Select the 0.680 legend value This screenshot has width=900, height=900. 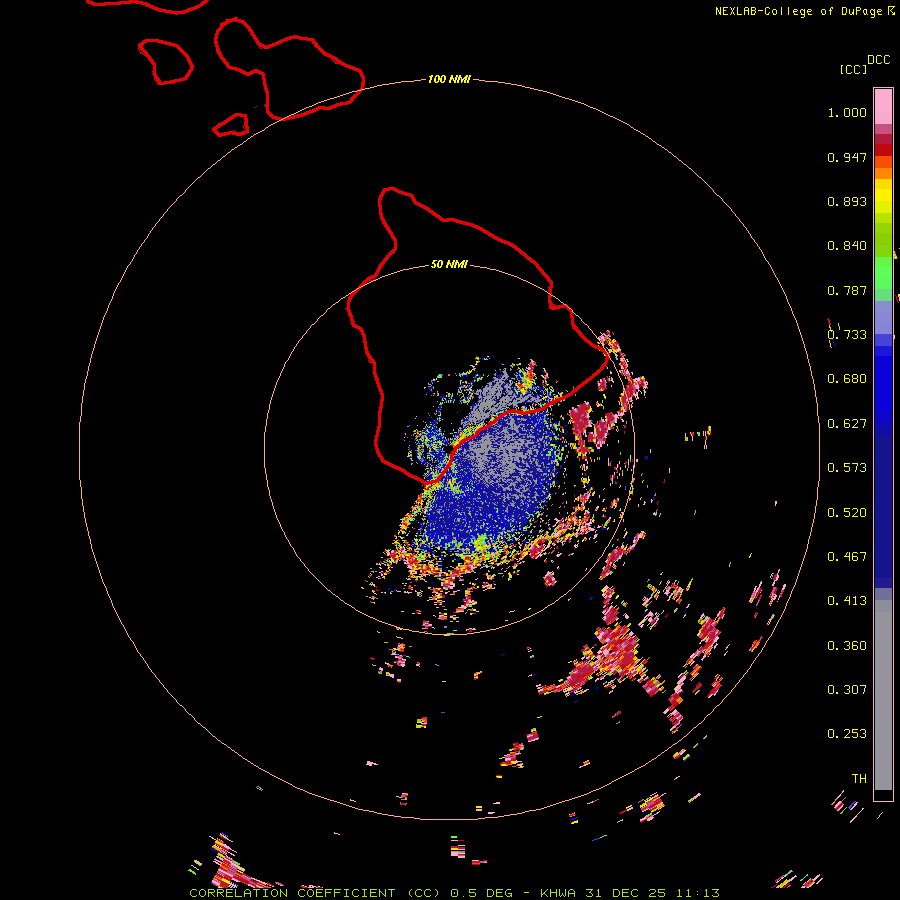tap(847, 379)
